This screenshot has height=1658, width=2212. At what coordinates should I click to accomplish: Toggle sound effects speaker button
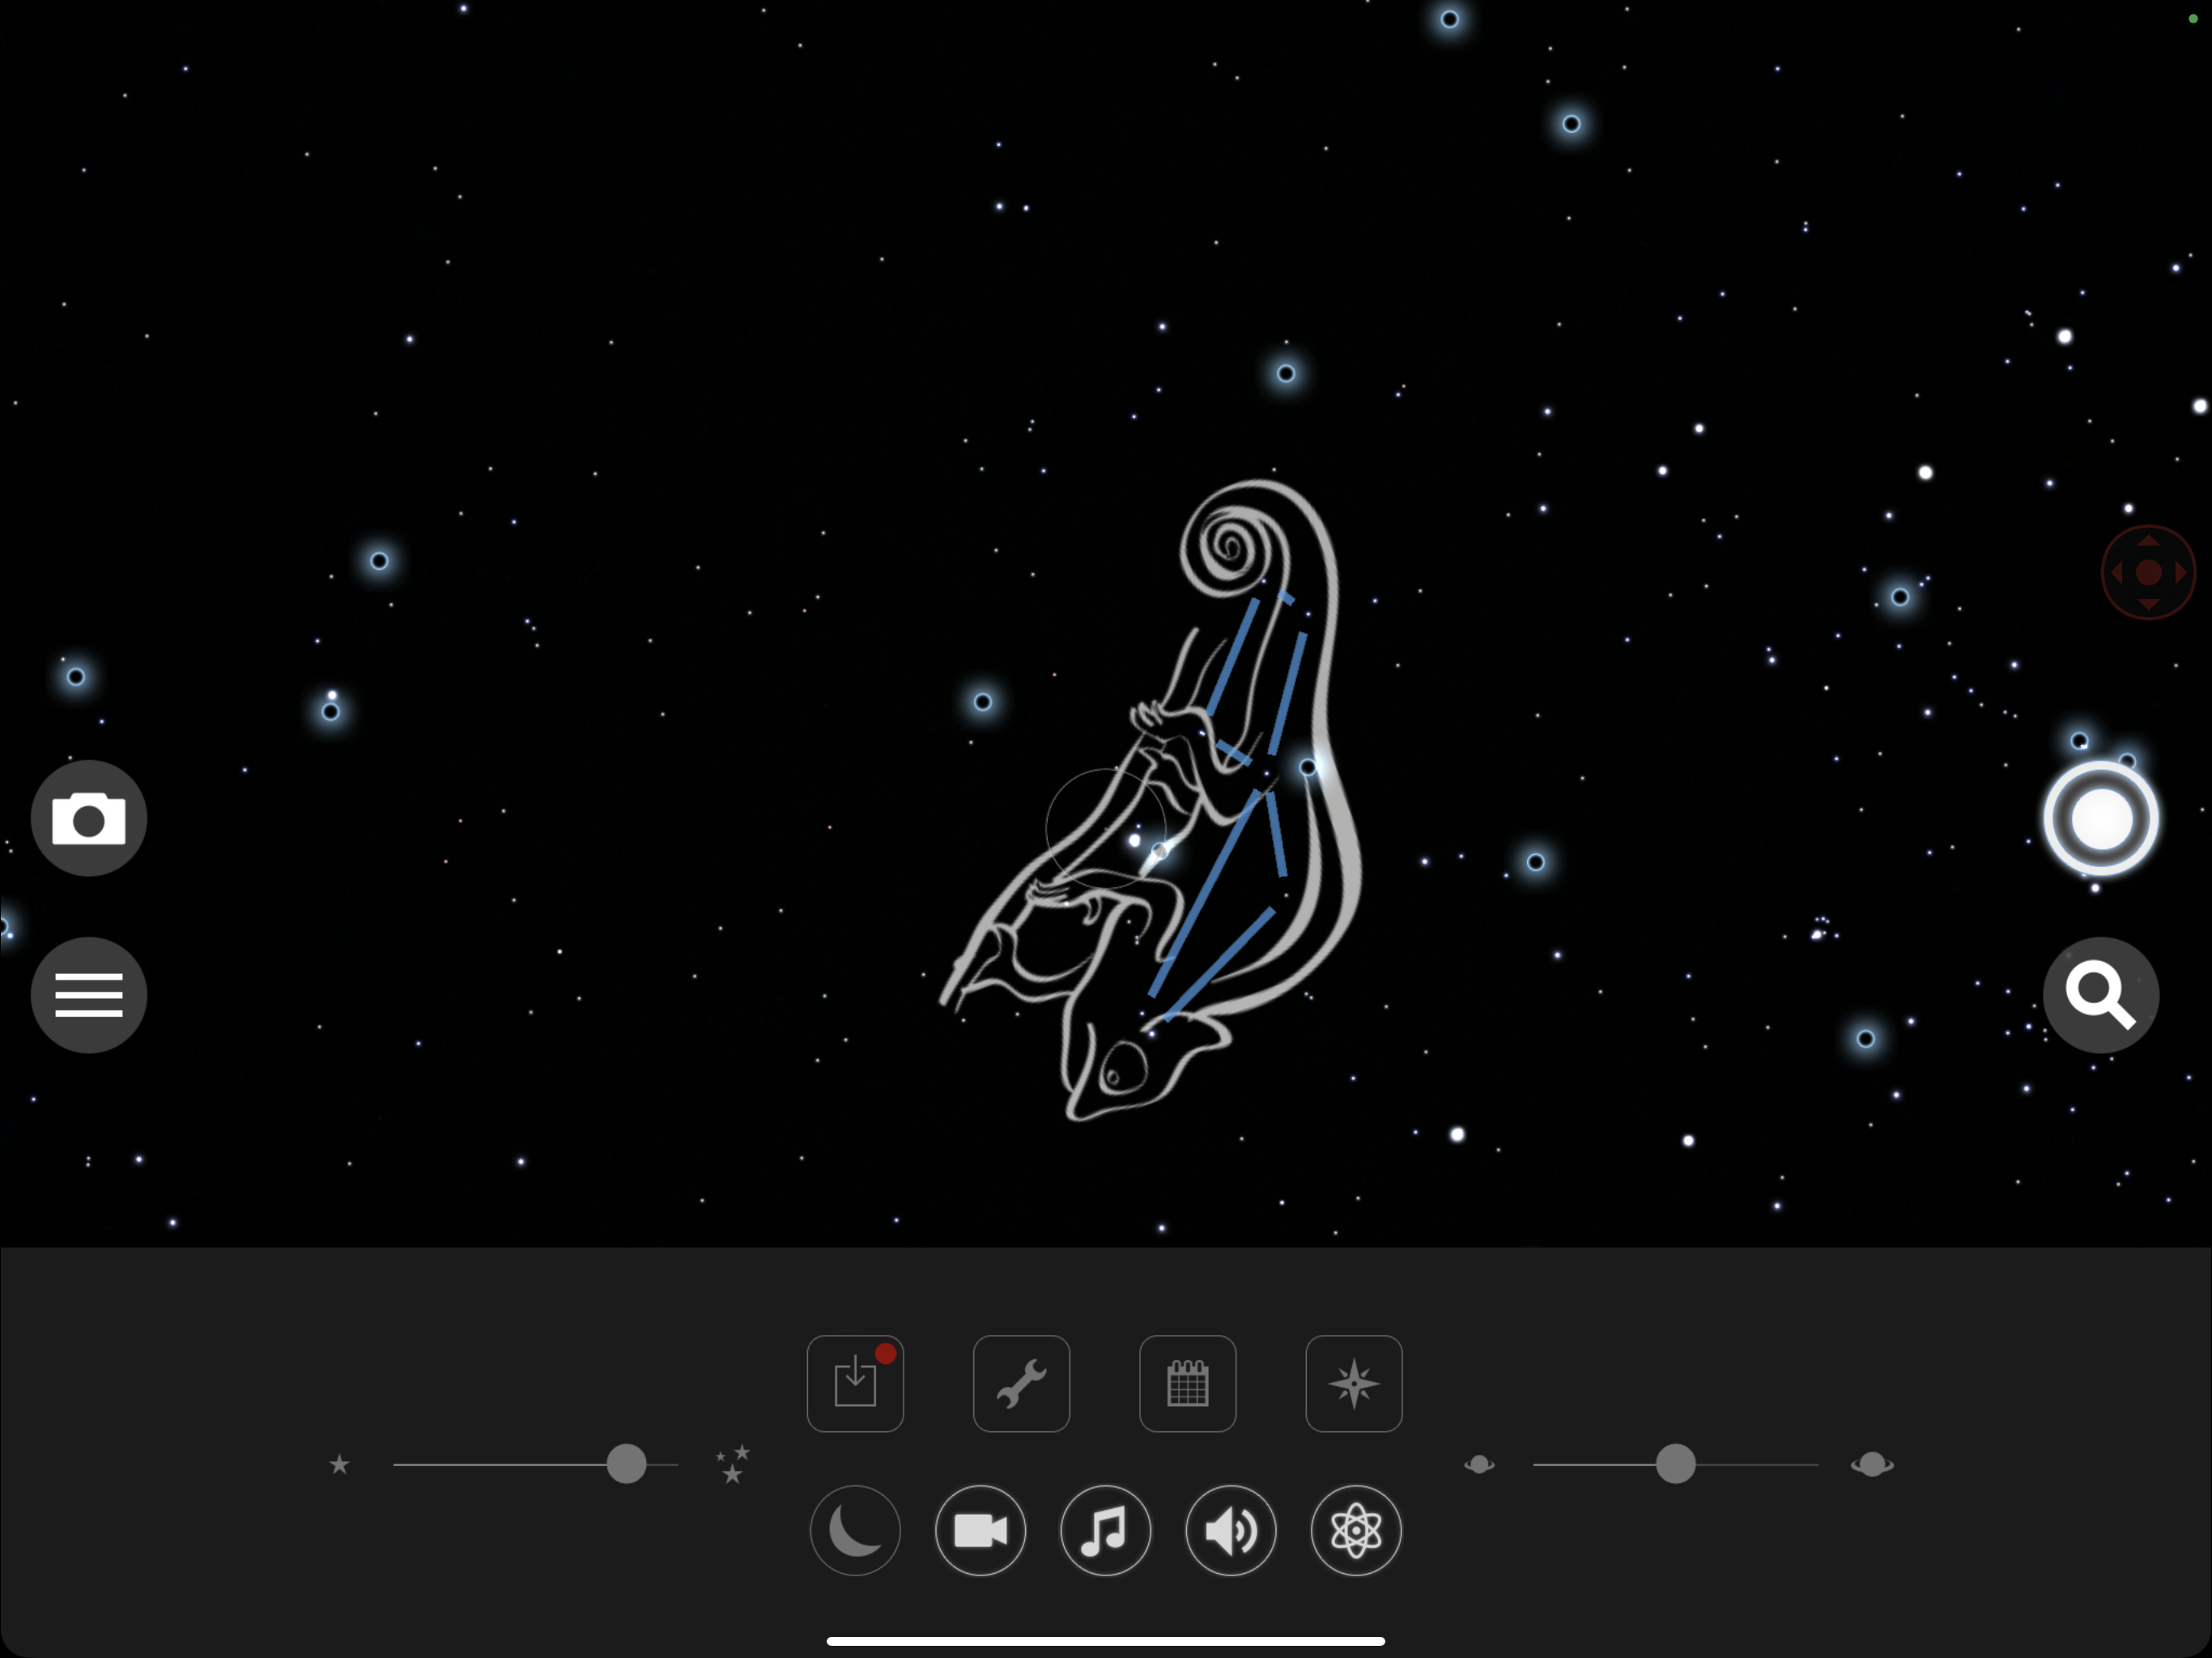(x=1230, y=1530)
